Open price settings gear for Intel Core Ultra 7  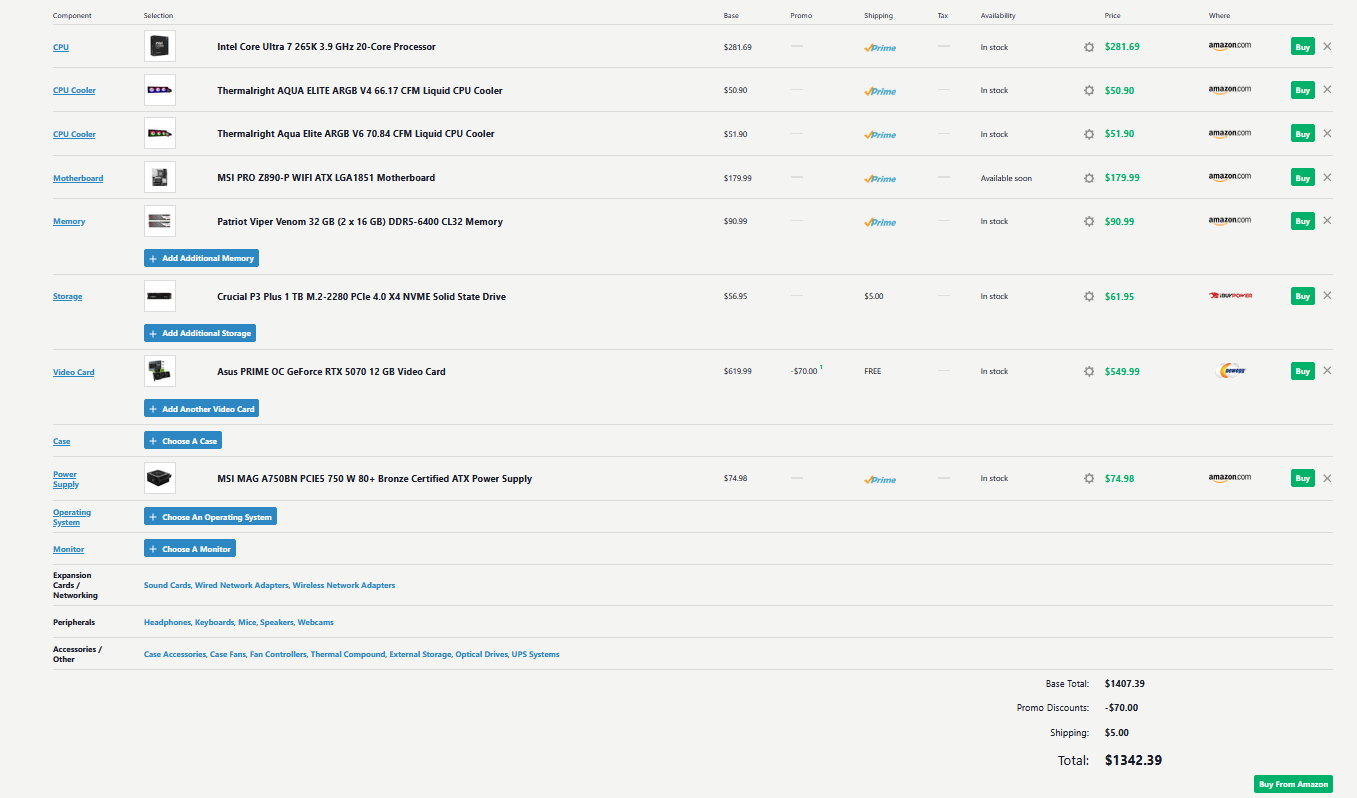1089,47
